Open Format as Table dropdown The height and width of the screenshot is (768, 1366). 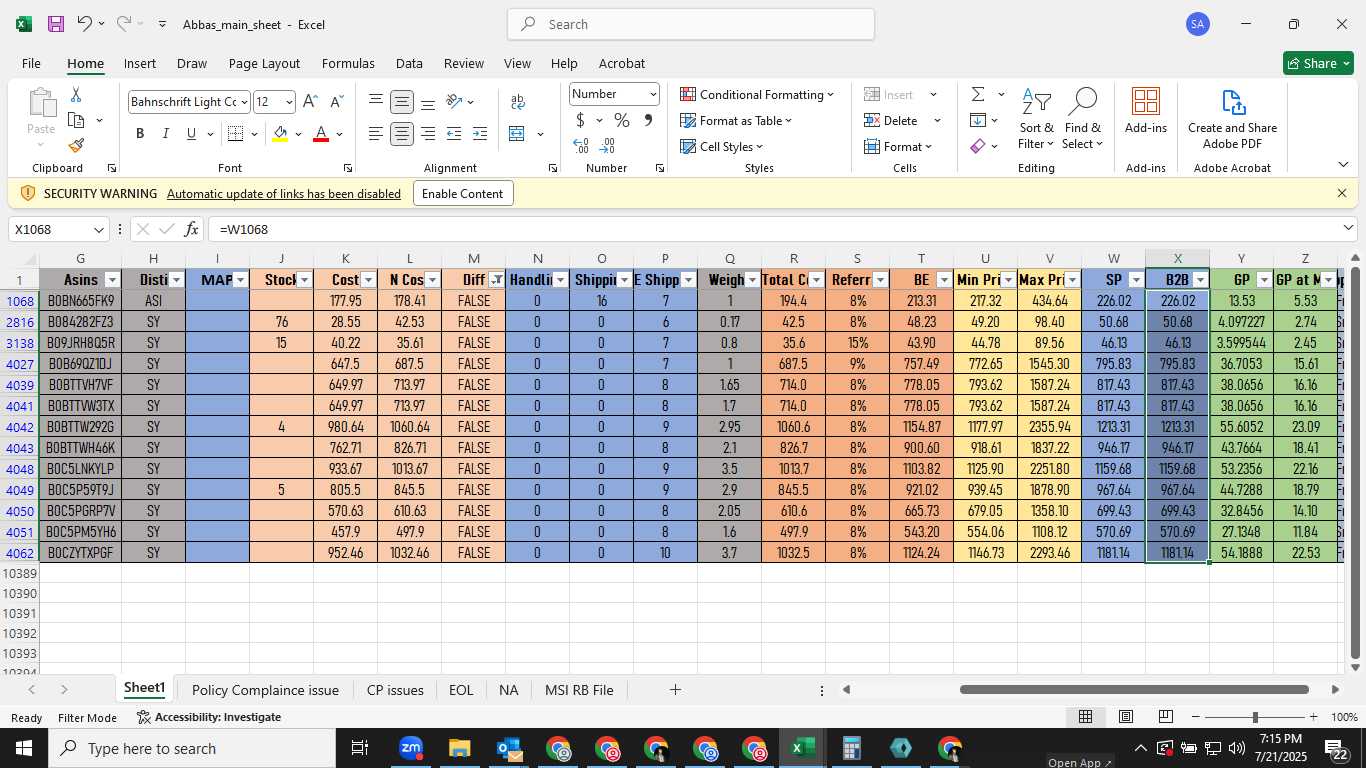(736, 120)
